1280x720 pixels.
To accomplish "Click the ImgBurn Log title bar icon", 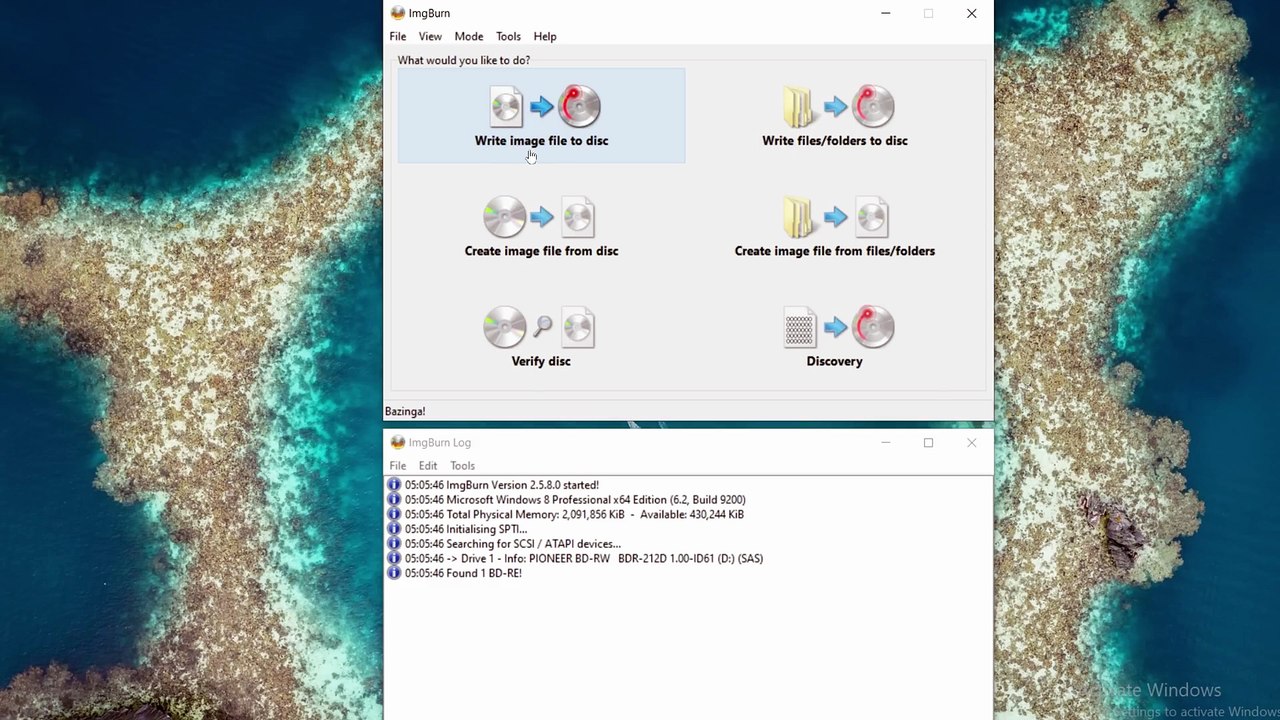I will (x=398, y=442).
